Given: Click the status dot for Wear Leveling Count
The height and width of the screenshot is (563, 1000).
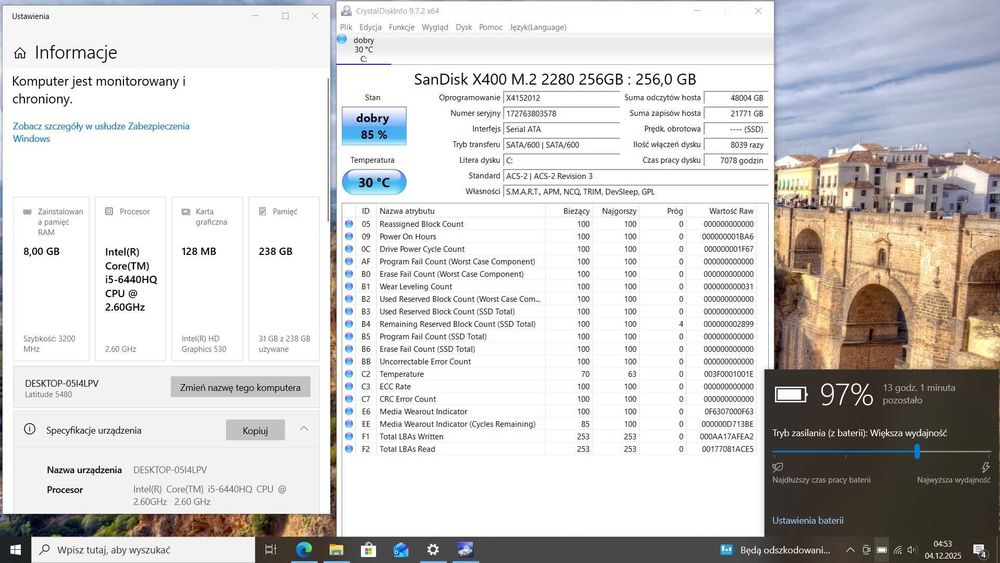Looking at the screenshot, I should coord(349,286).
